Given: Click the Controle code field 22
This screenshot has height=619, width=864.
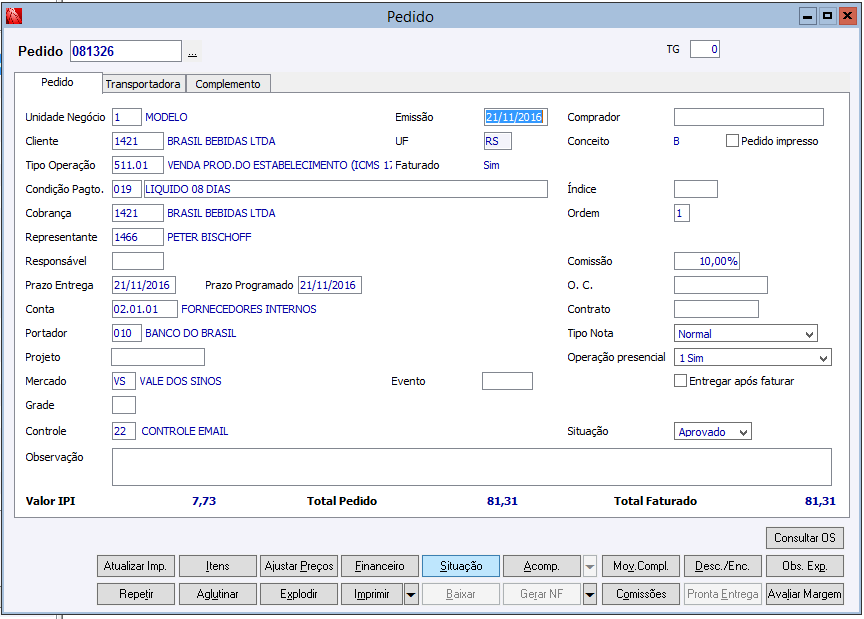Looking at the screenshot, I should [124, 431].
